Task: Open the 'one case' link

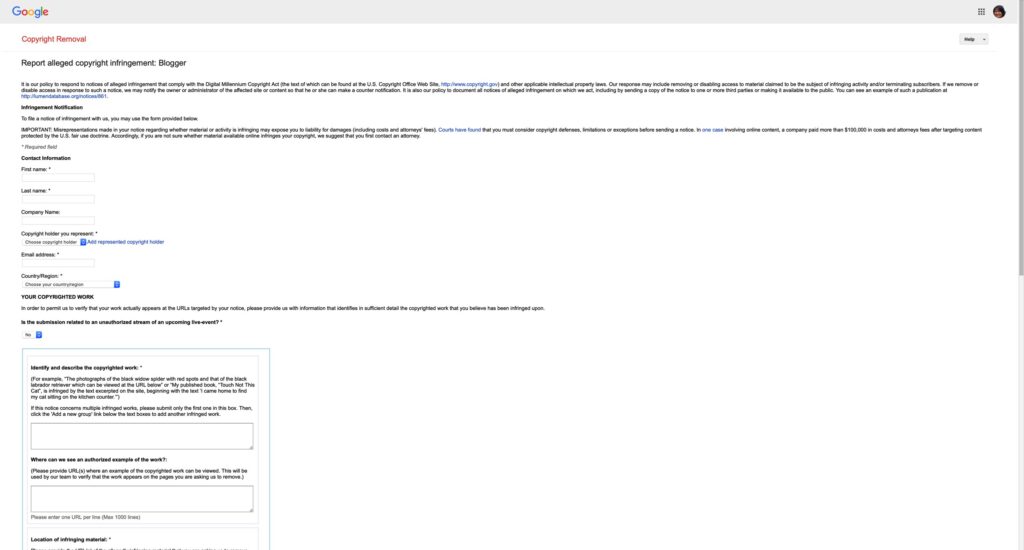Action: (712, 130)
